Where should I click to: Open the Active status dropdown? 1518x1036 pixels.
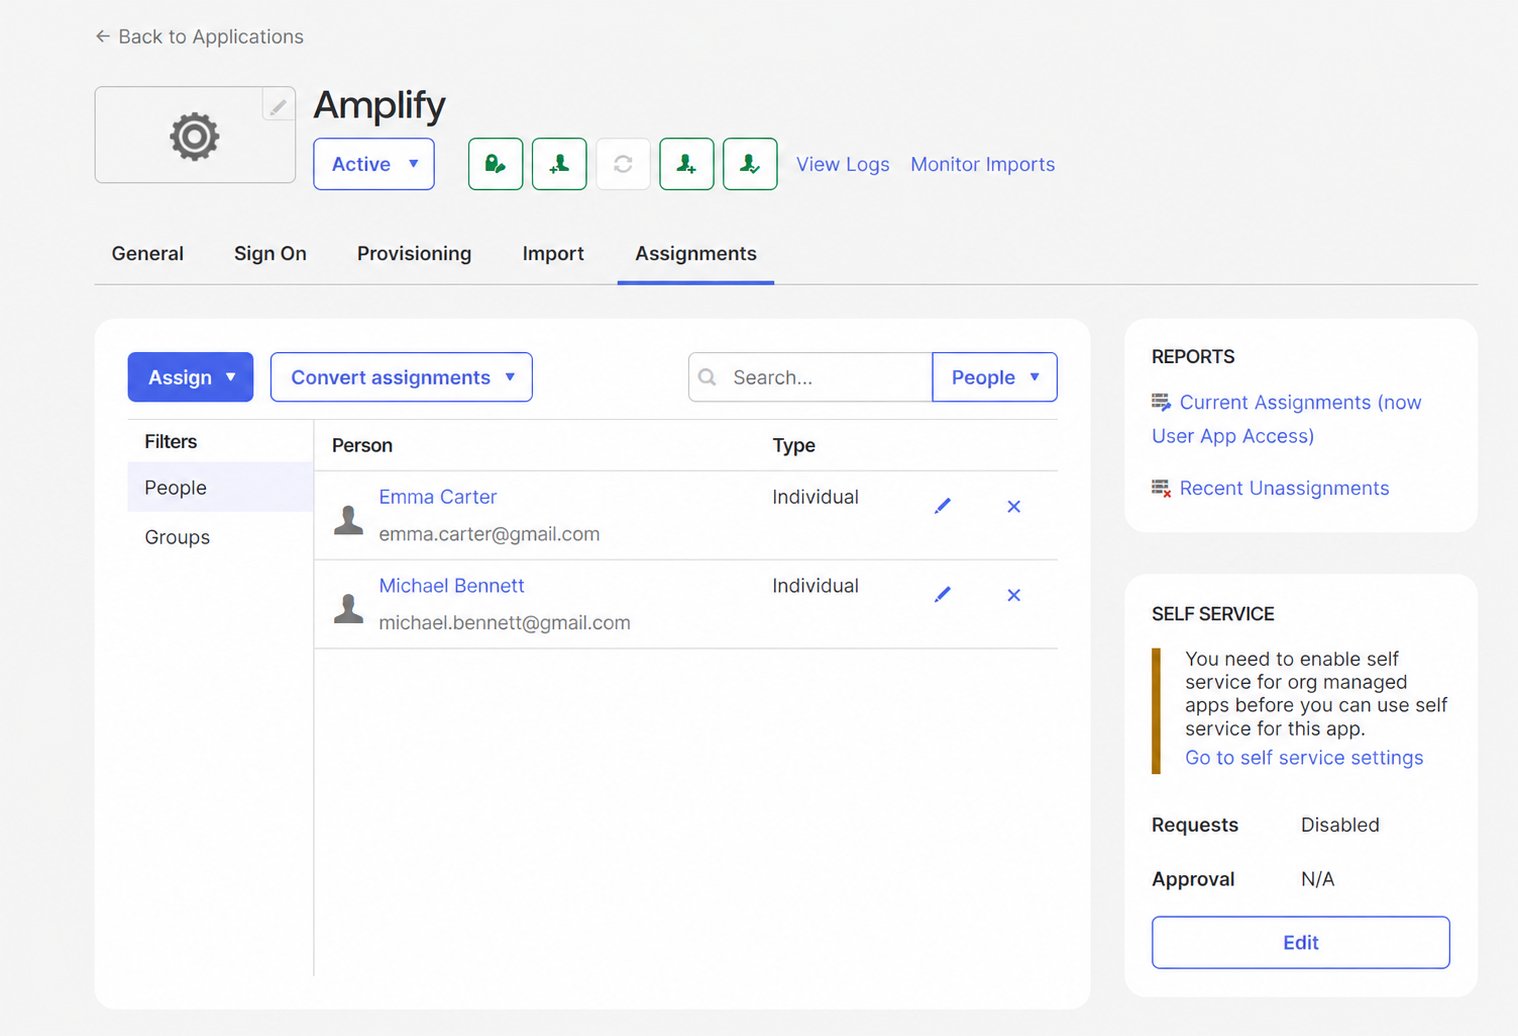pyautogui.click(x=374, y=164)
